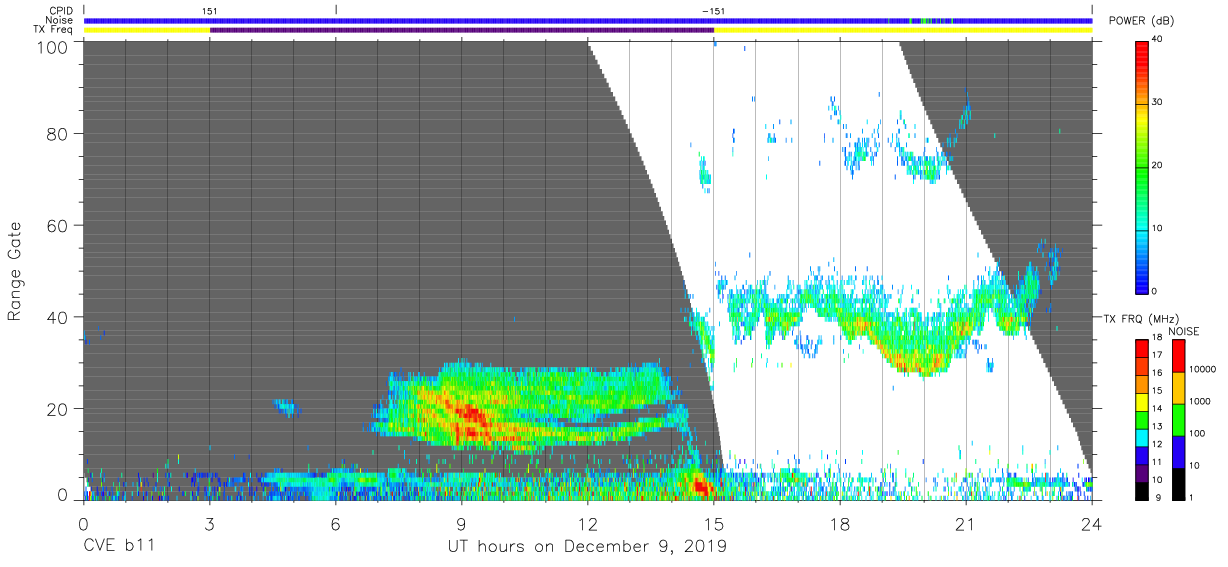Click the CPID value '151' near hour 3
The image size is (1228, 567).
click(x=209, y=10)
